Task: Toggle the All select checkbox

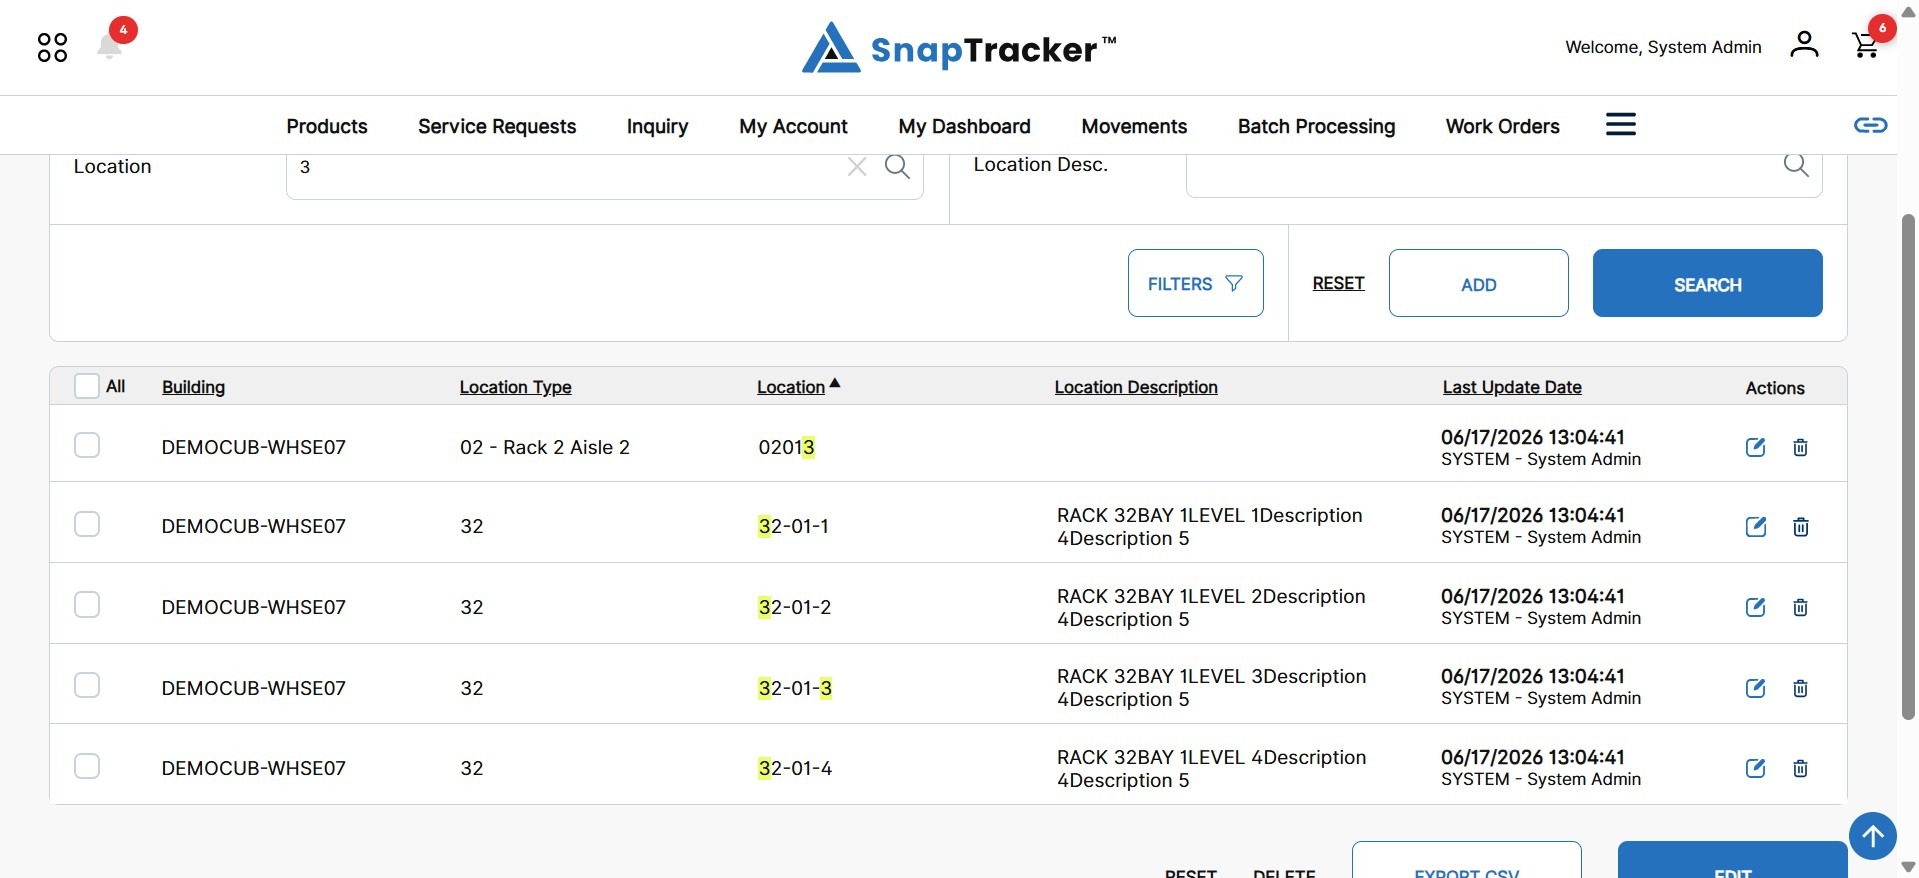Action: click(87, 386)
